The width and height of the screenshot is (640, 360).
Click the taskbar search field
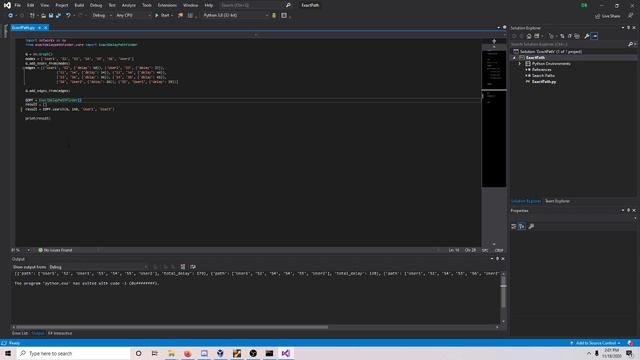pos(73,353)
